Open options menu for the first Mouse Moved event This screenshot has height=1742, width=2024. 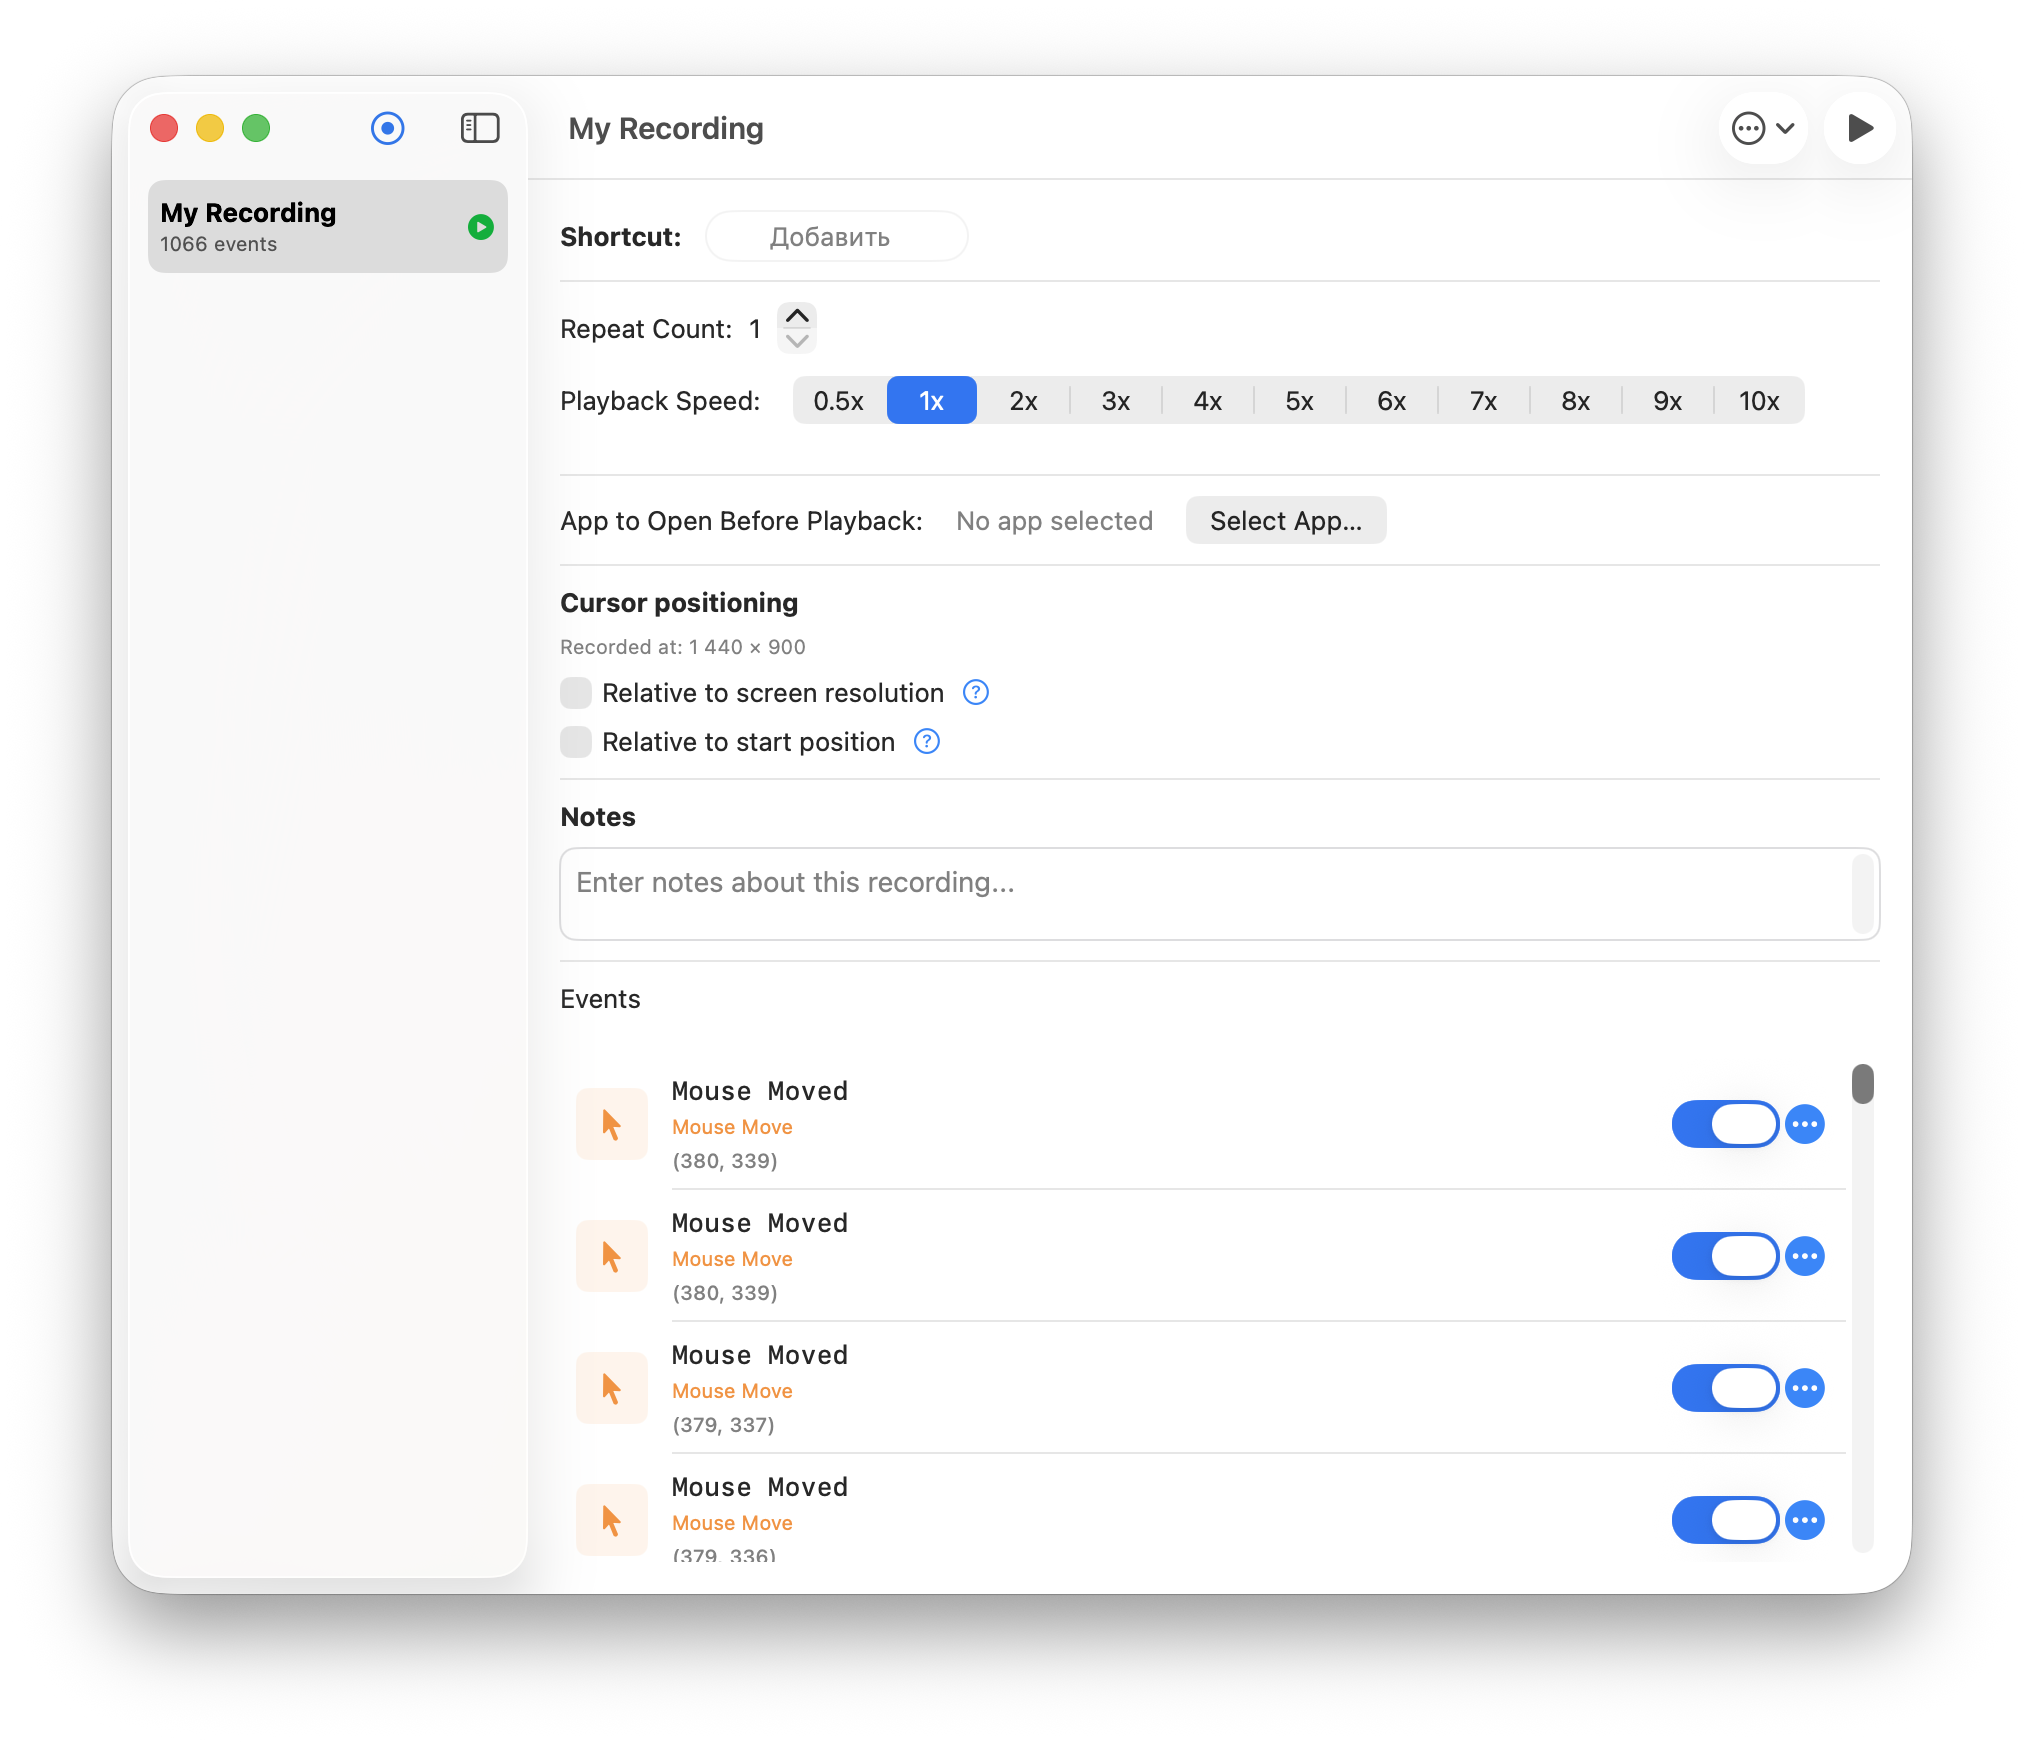pos(1805,1124)
